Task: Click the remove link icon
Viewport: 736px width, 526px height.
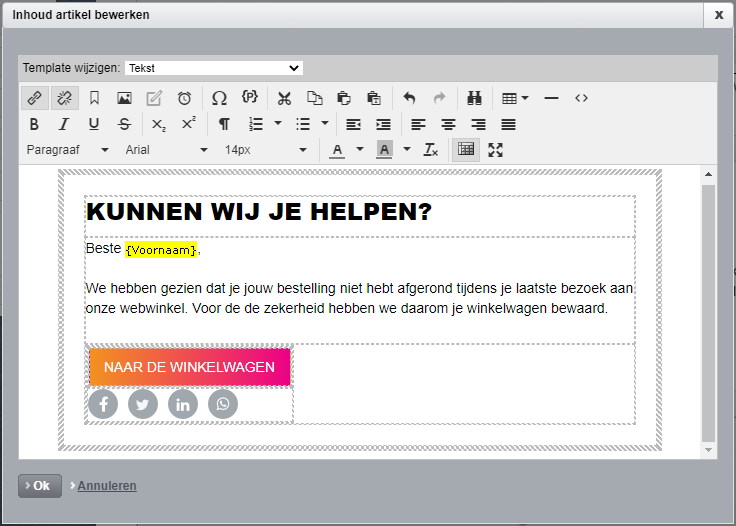Action: pos(64,98)
